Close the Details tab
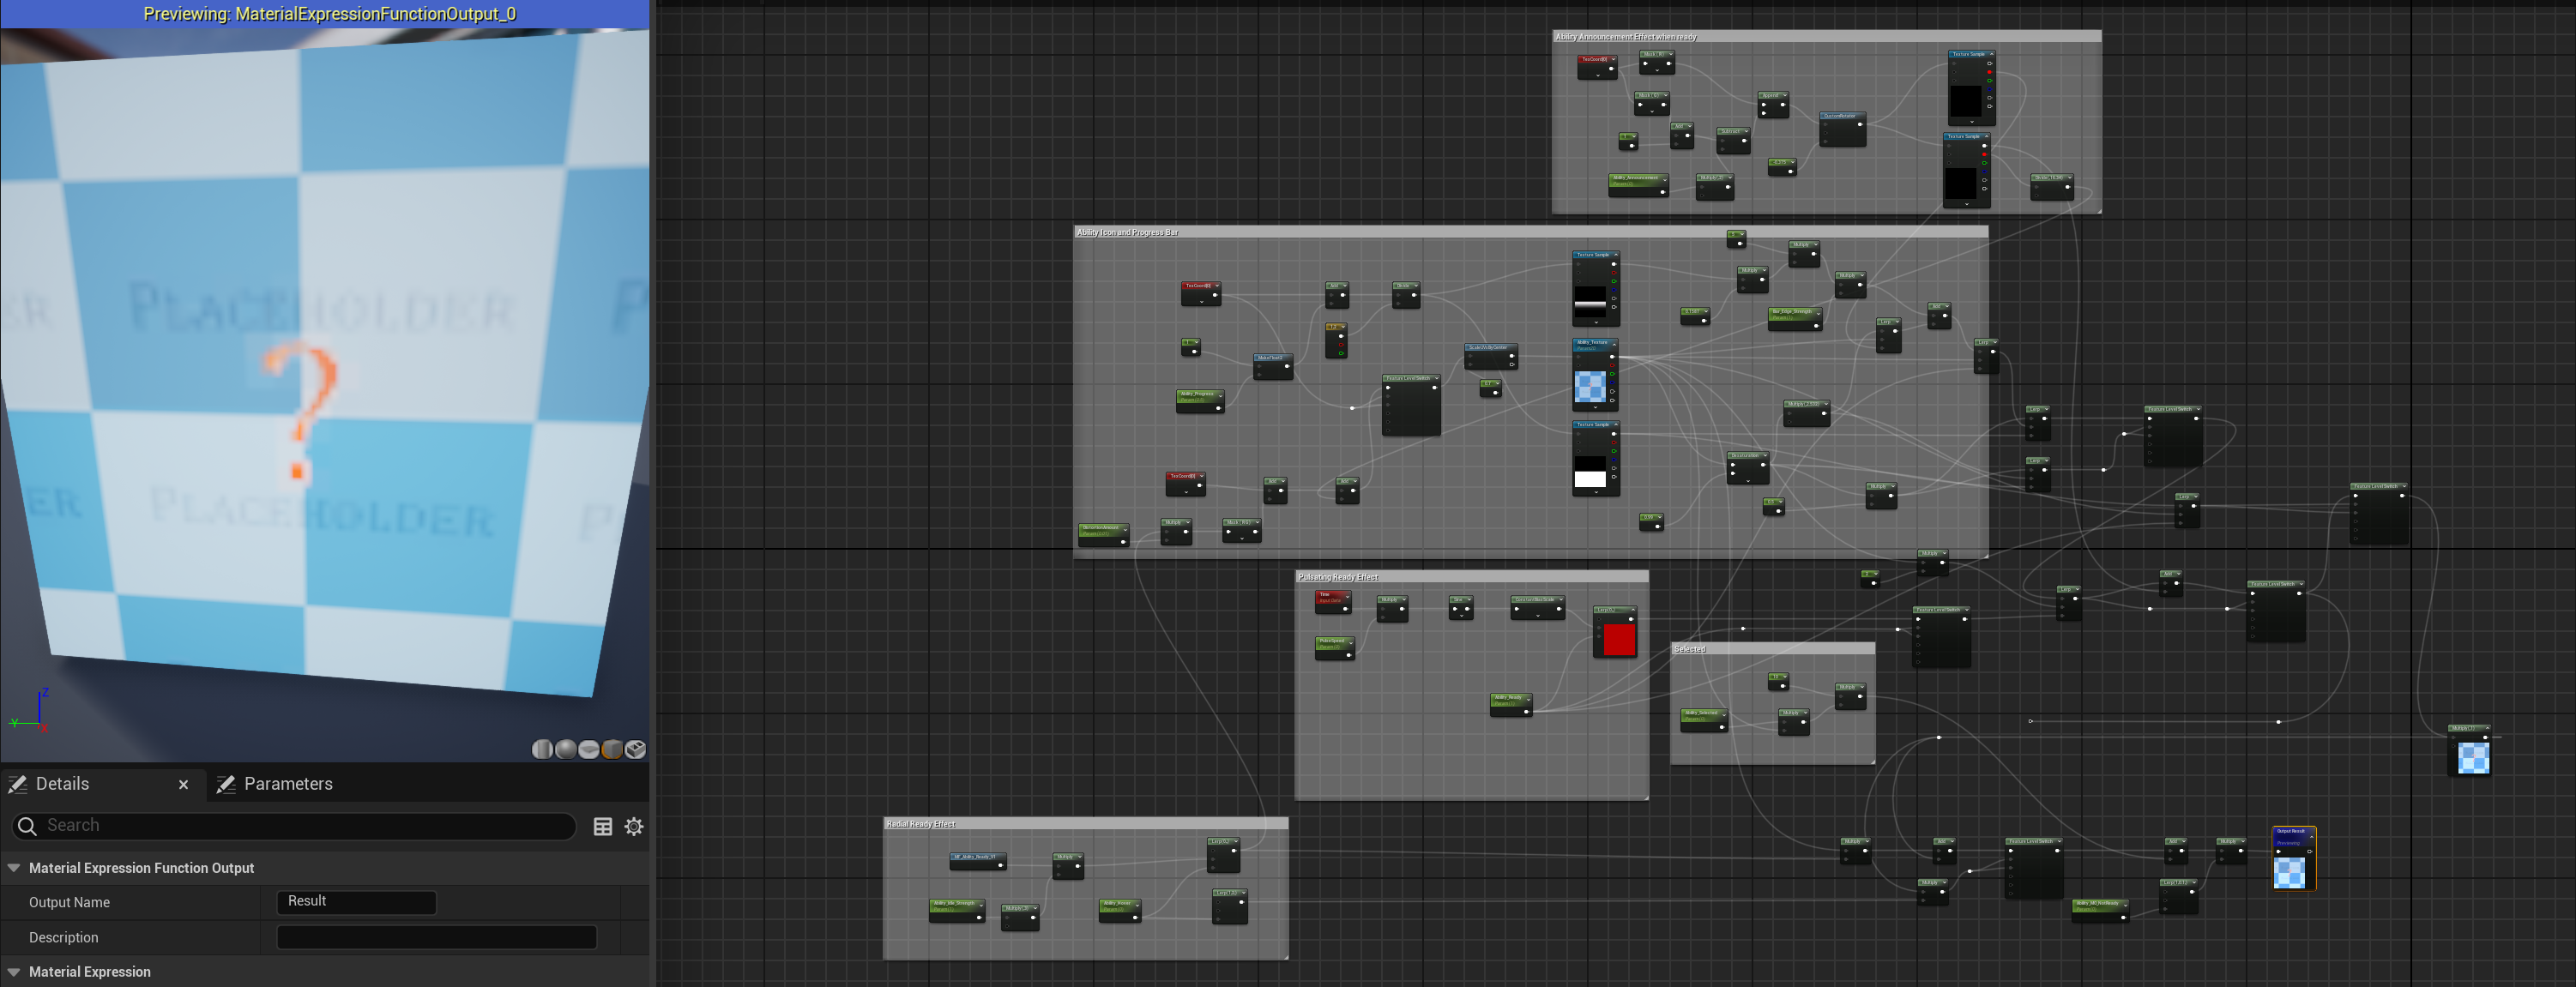 [x=184, y=784]
